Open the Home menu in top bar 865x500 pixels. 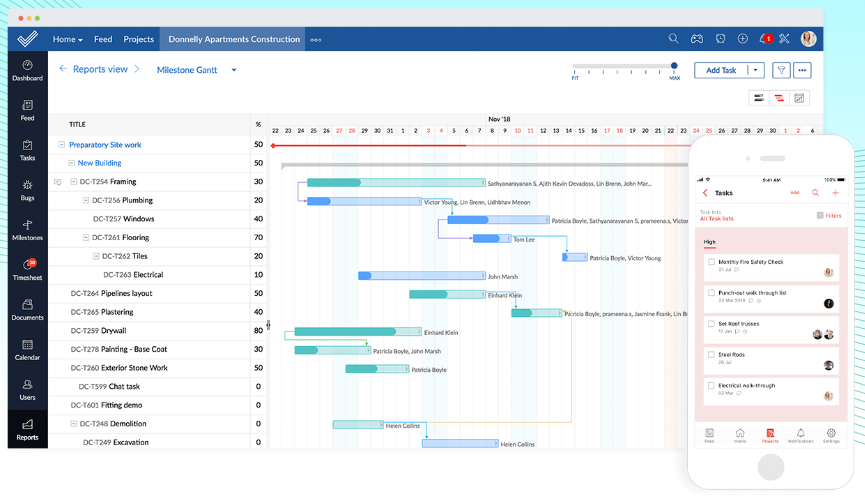tap(67, 39)
